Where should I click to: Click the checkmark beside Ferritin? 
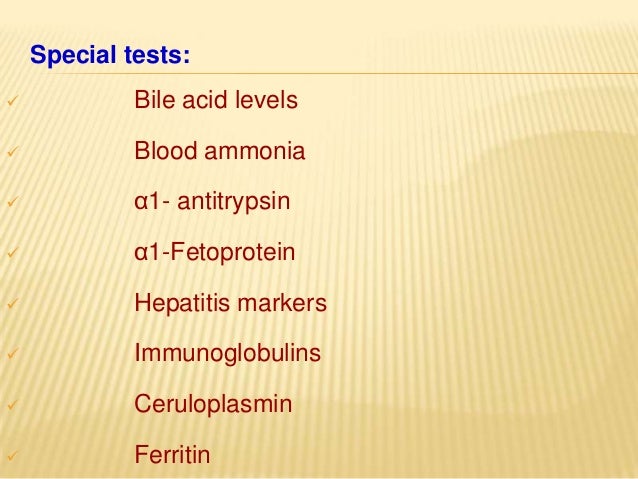click(13, 455)
